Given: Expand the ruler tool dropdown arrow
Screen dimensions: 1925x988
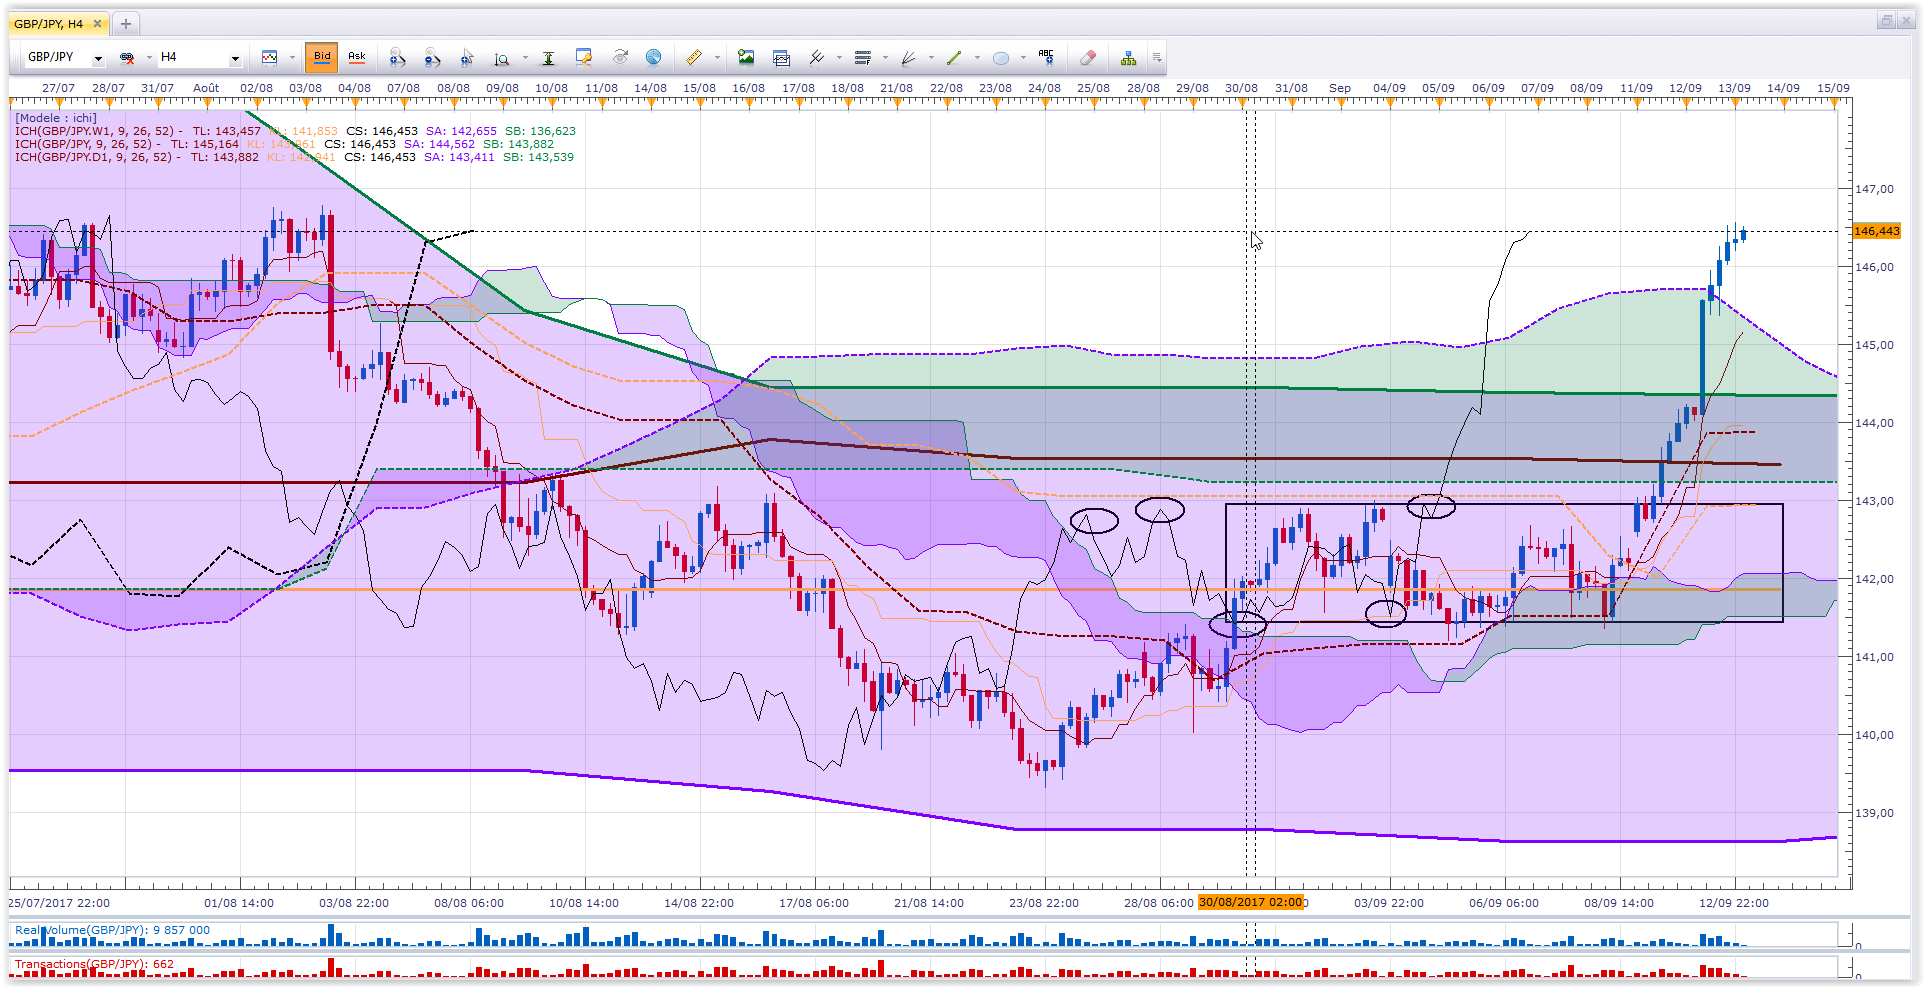Looking at the screenshot, I should pos(717,58).
